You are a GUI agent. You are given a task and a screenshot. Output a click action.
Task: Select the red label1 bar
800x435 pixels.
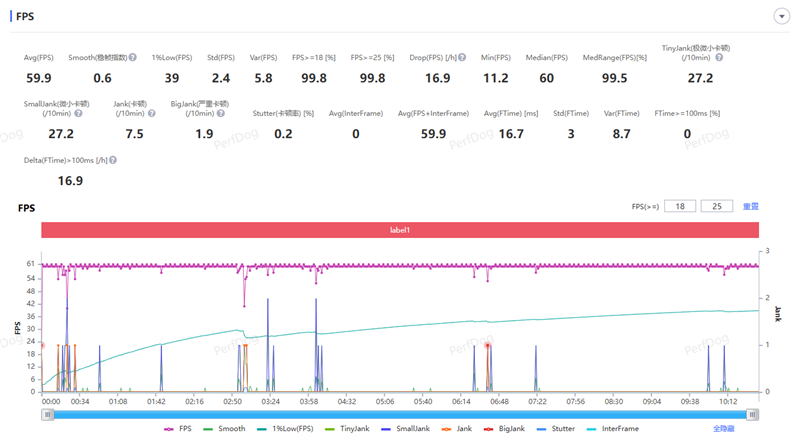pyautogui.click(x=400, y=230)
